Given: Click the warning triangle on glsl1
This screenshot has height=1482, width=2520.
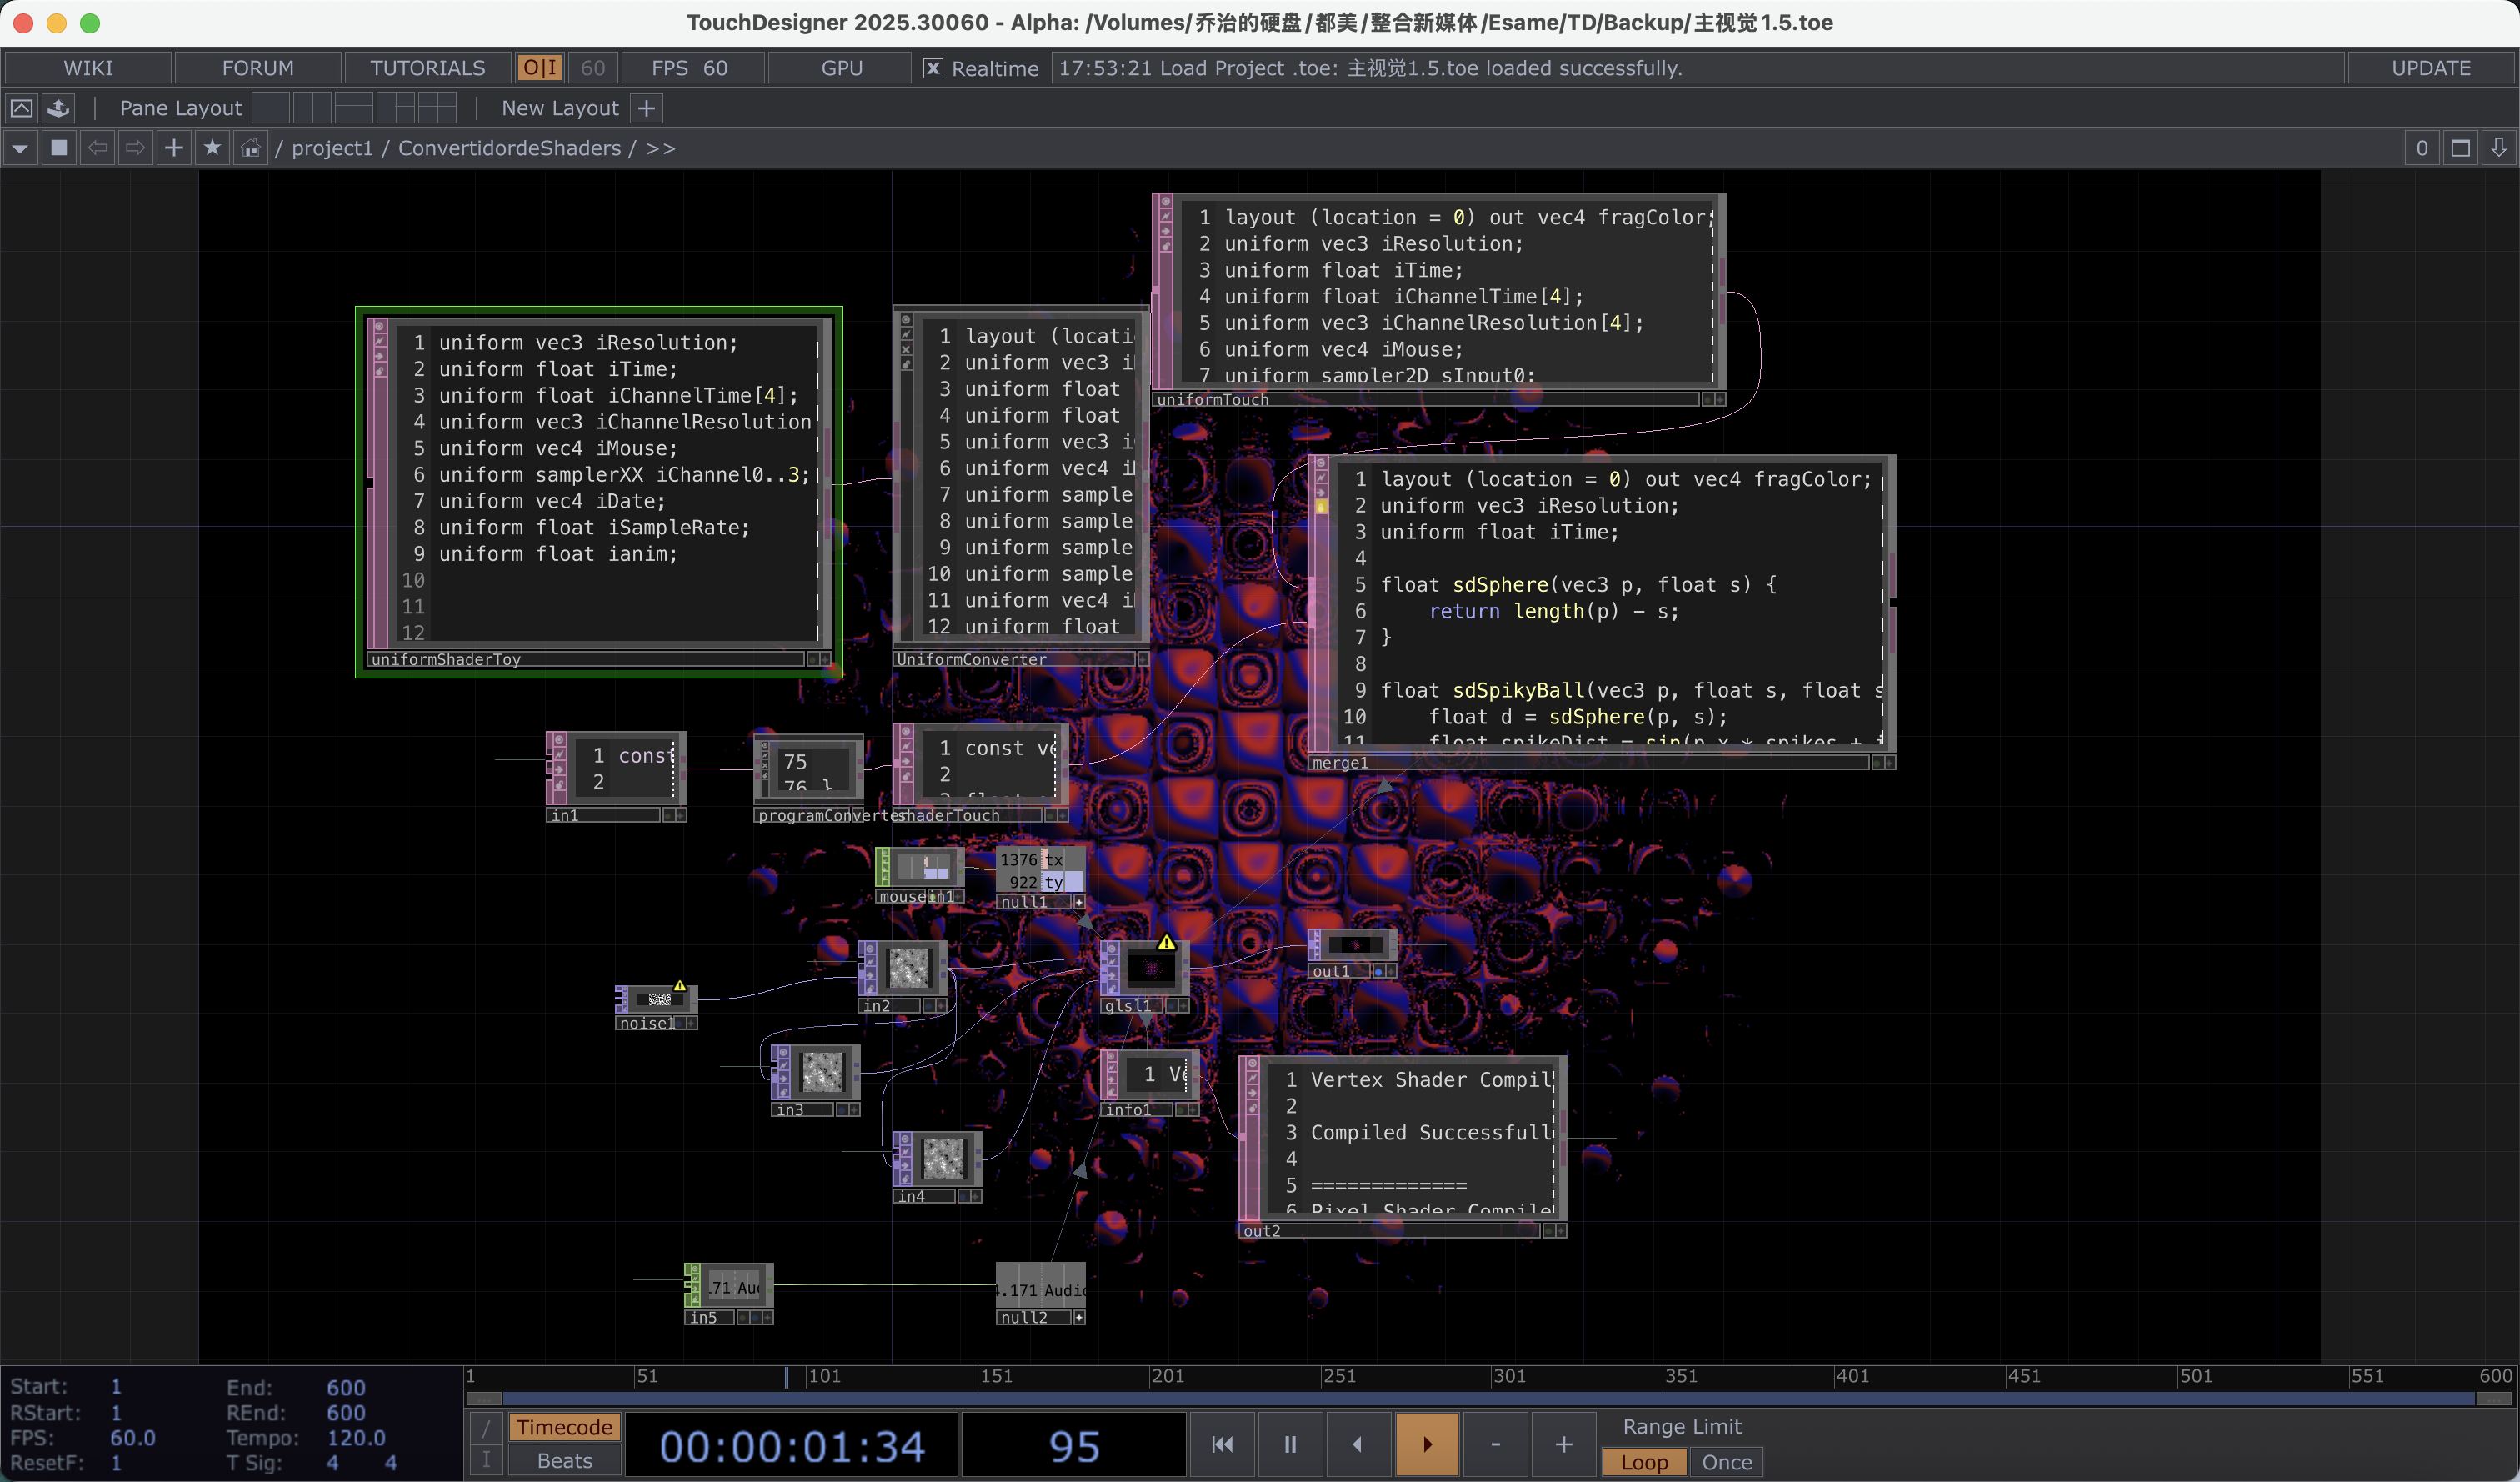Looking at the screenshot, I should pyautogui.click(x=1166, y=942).
